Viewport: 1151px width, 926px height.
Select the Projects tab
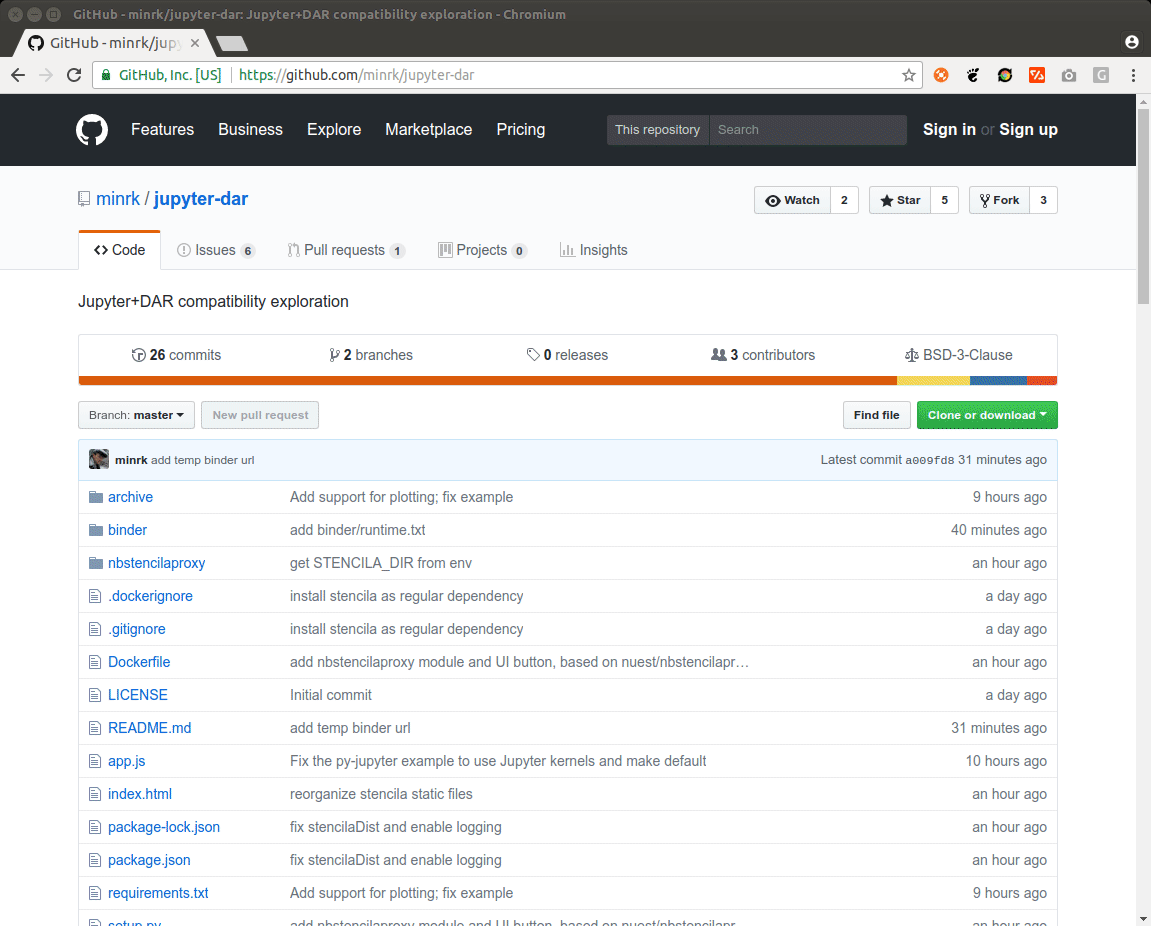[482, 250]
